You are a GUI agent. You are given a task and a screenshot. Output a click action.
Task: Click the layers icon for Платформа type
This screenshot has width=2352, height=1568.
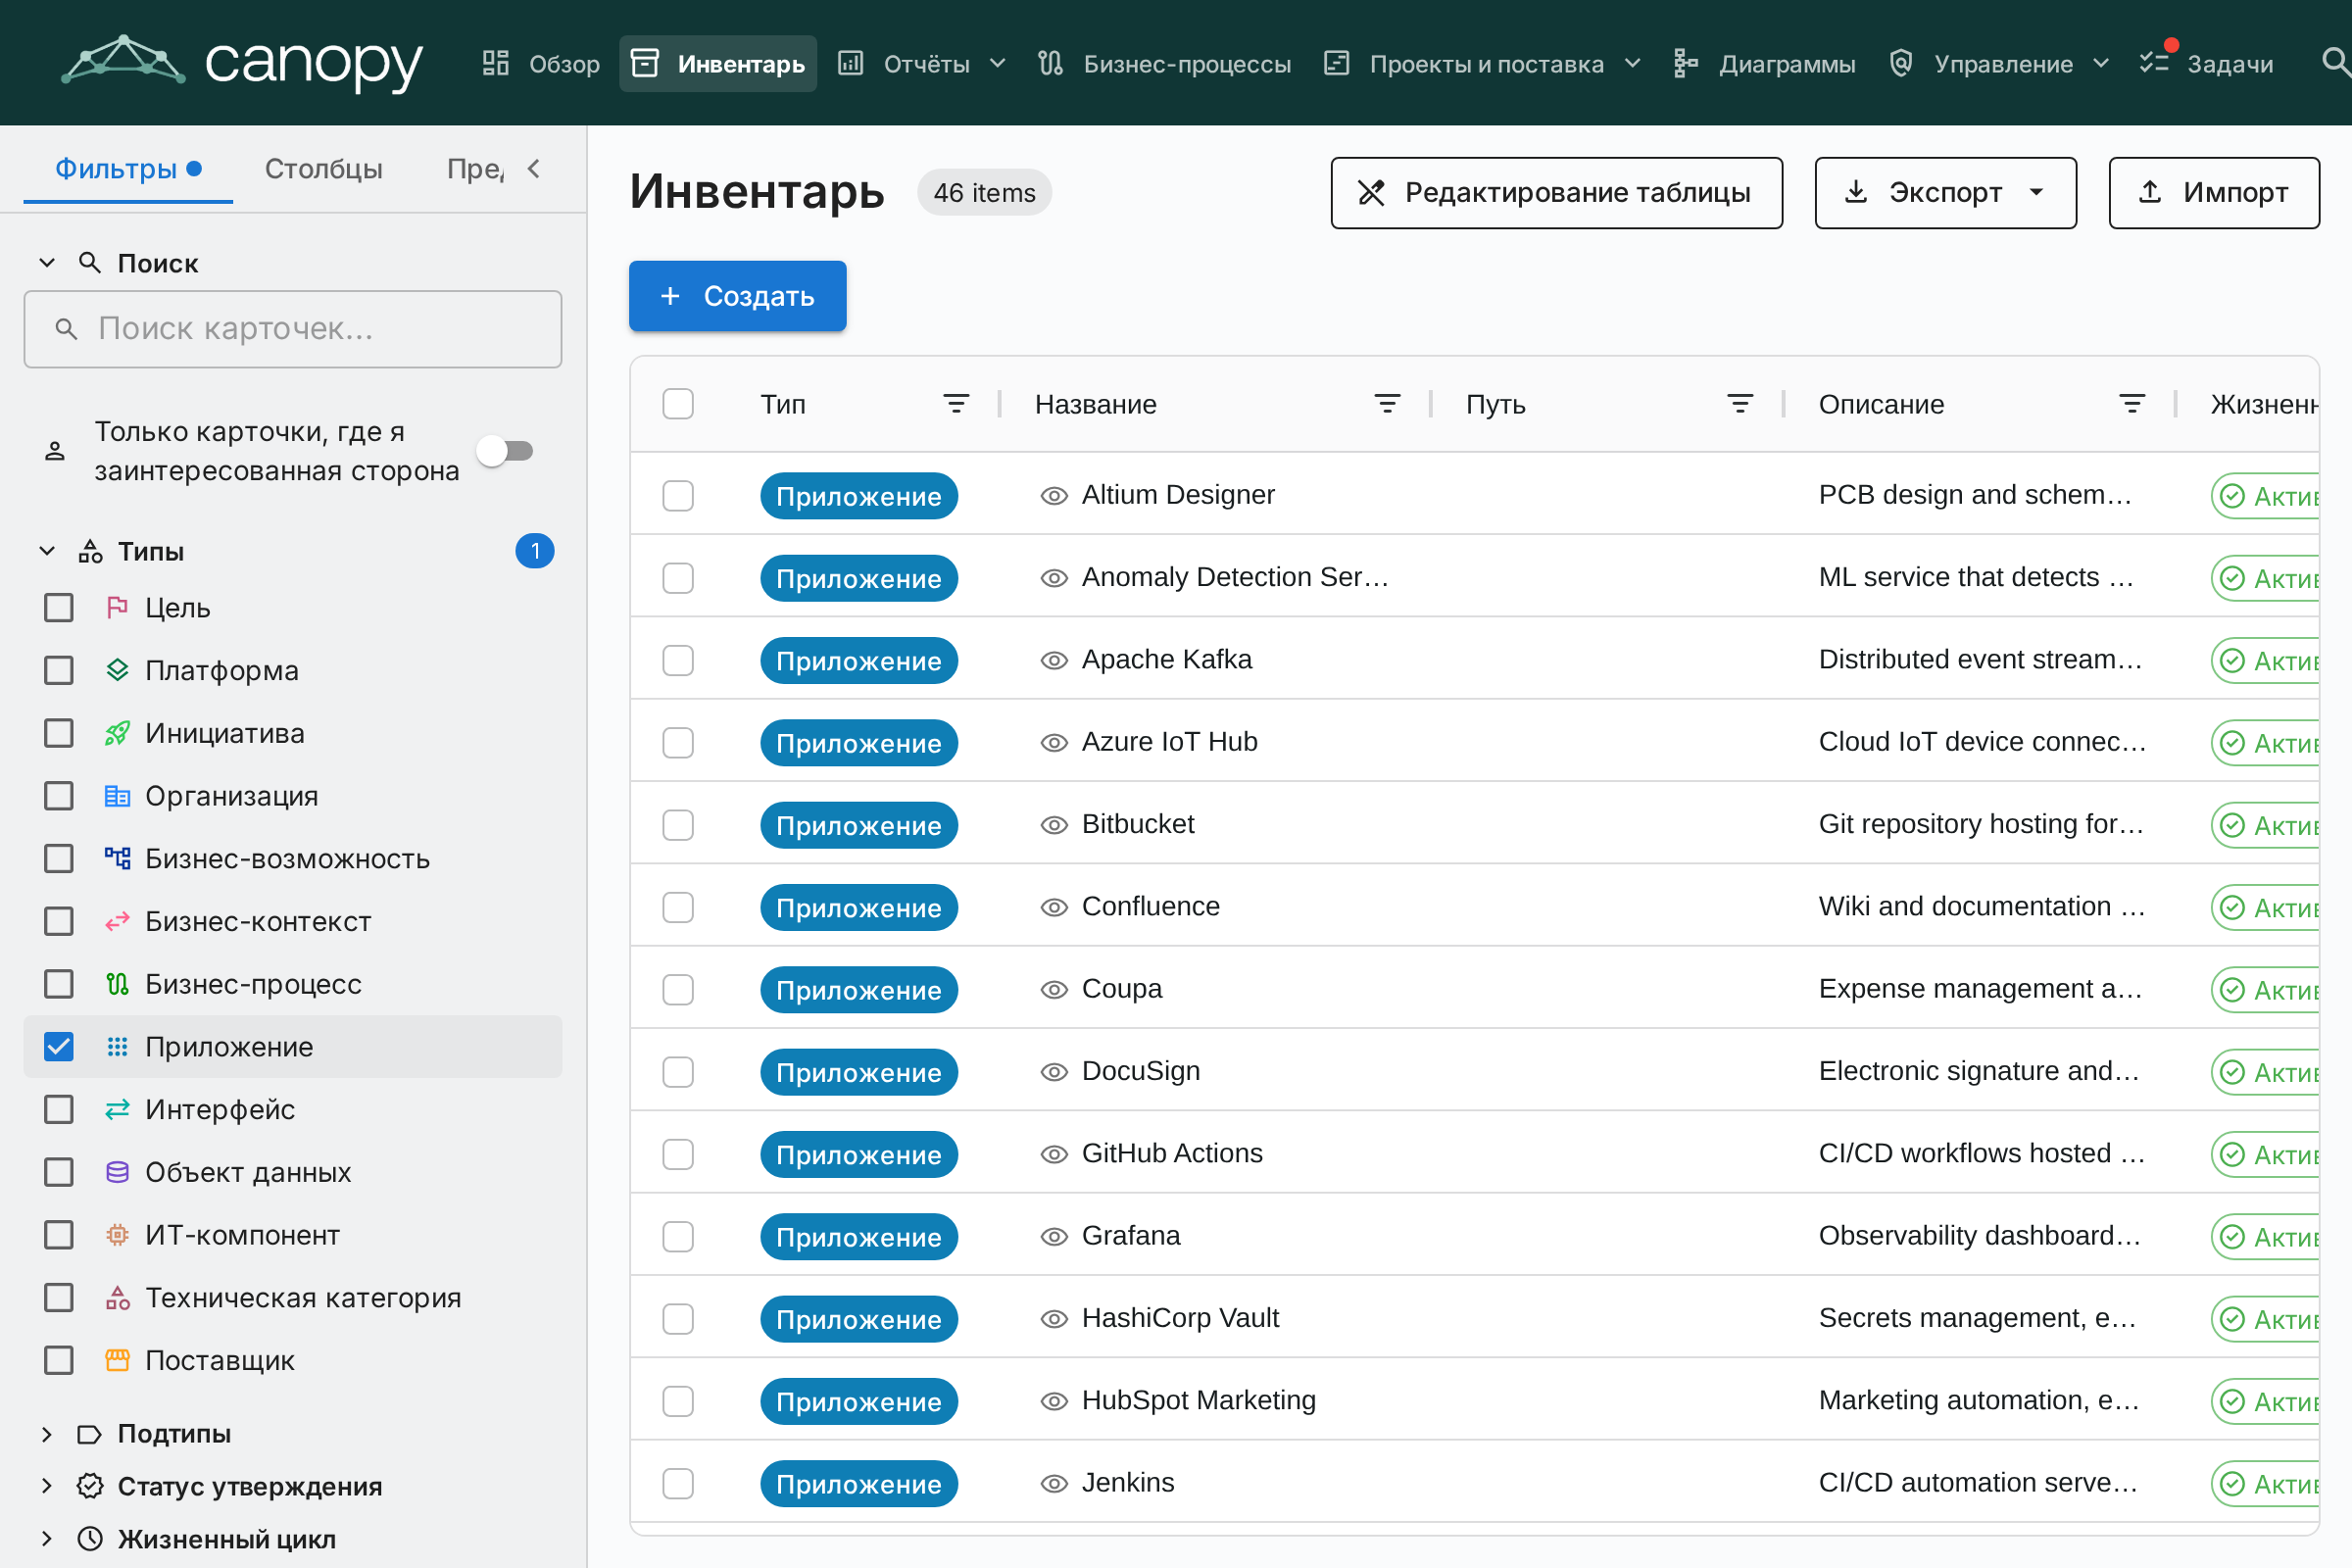point(117,671)
